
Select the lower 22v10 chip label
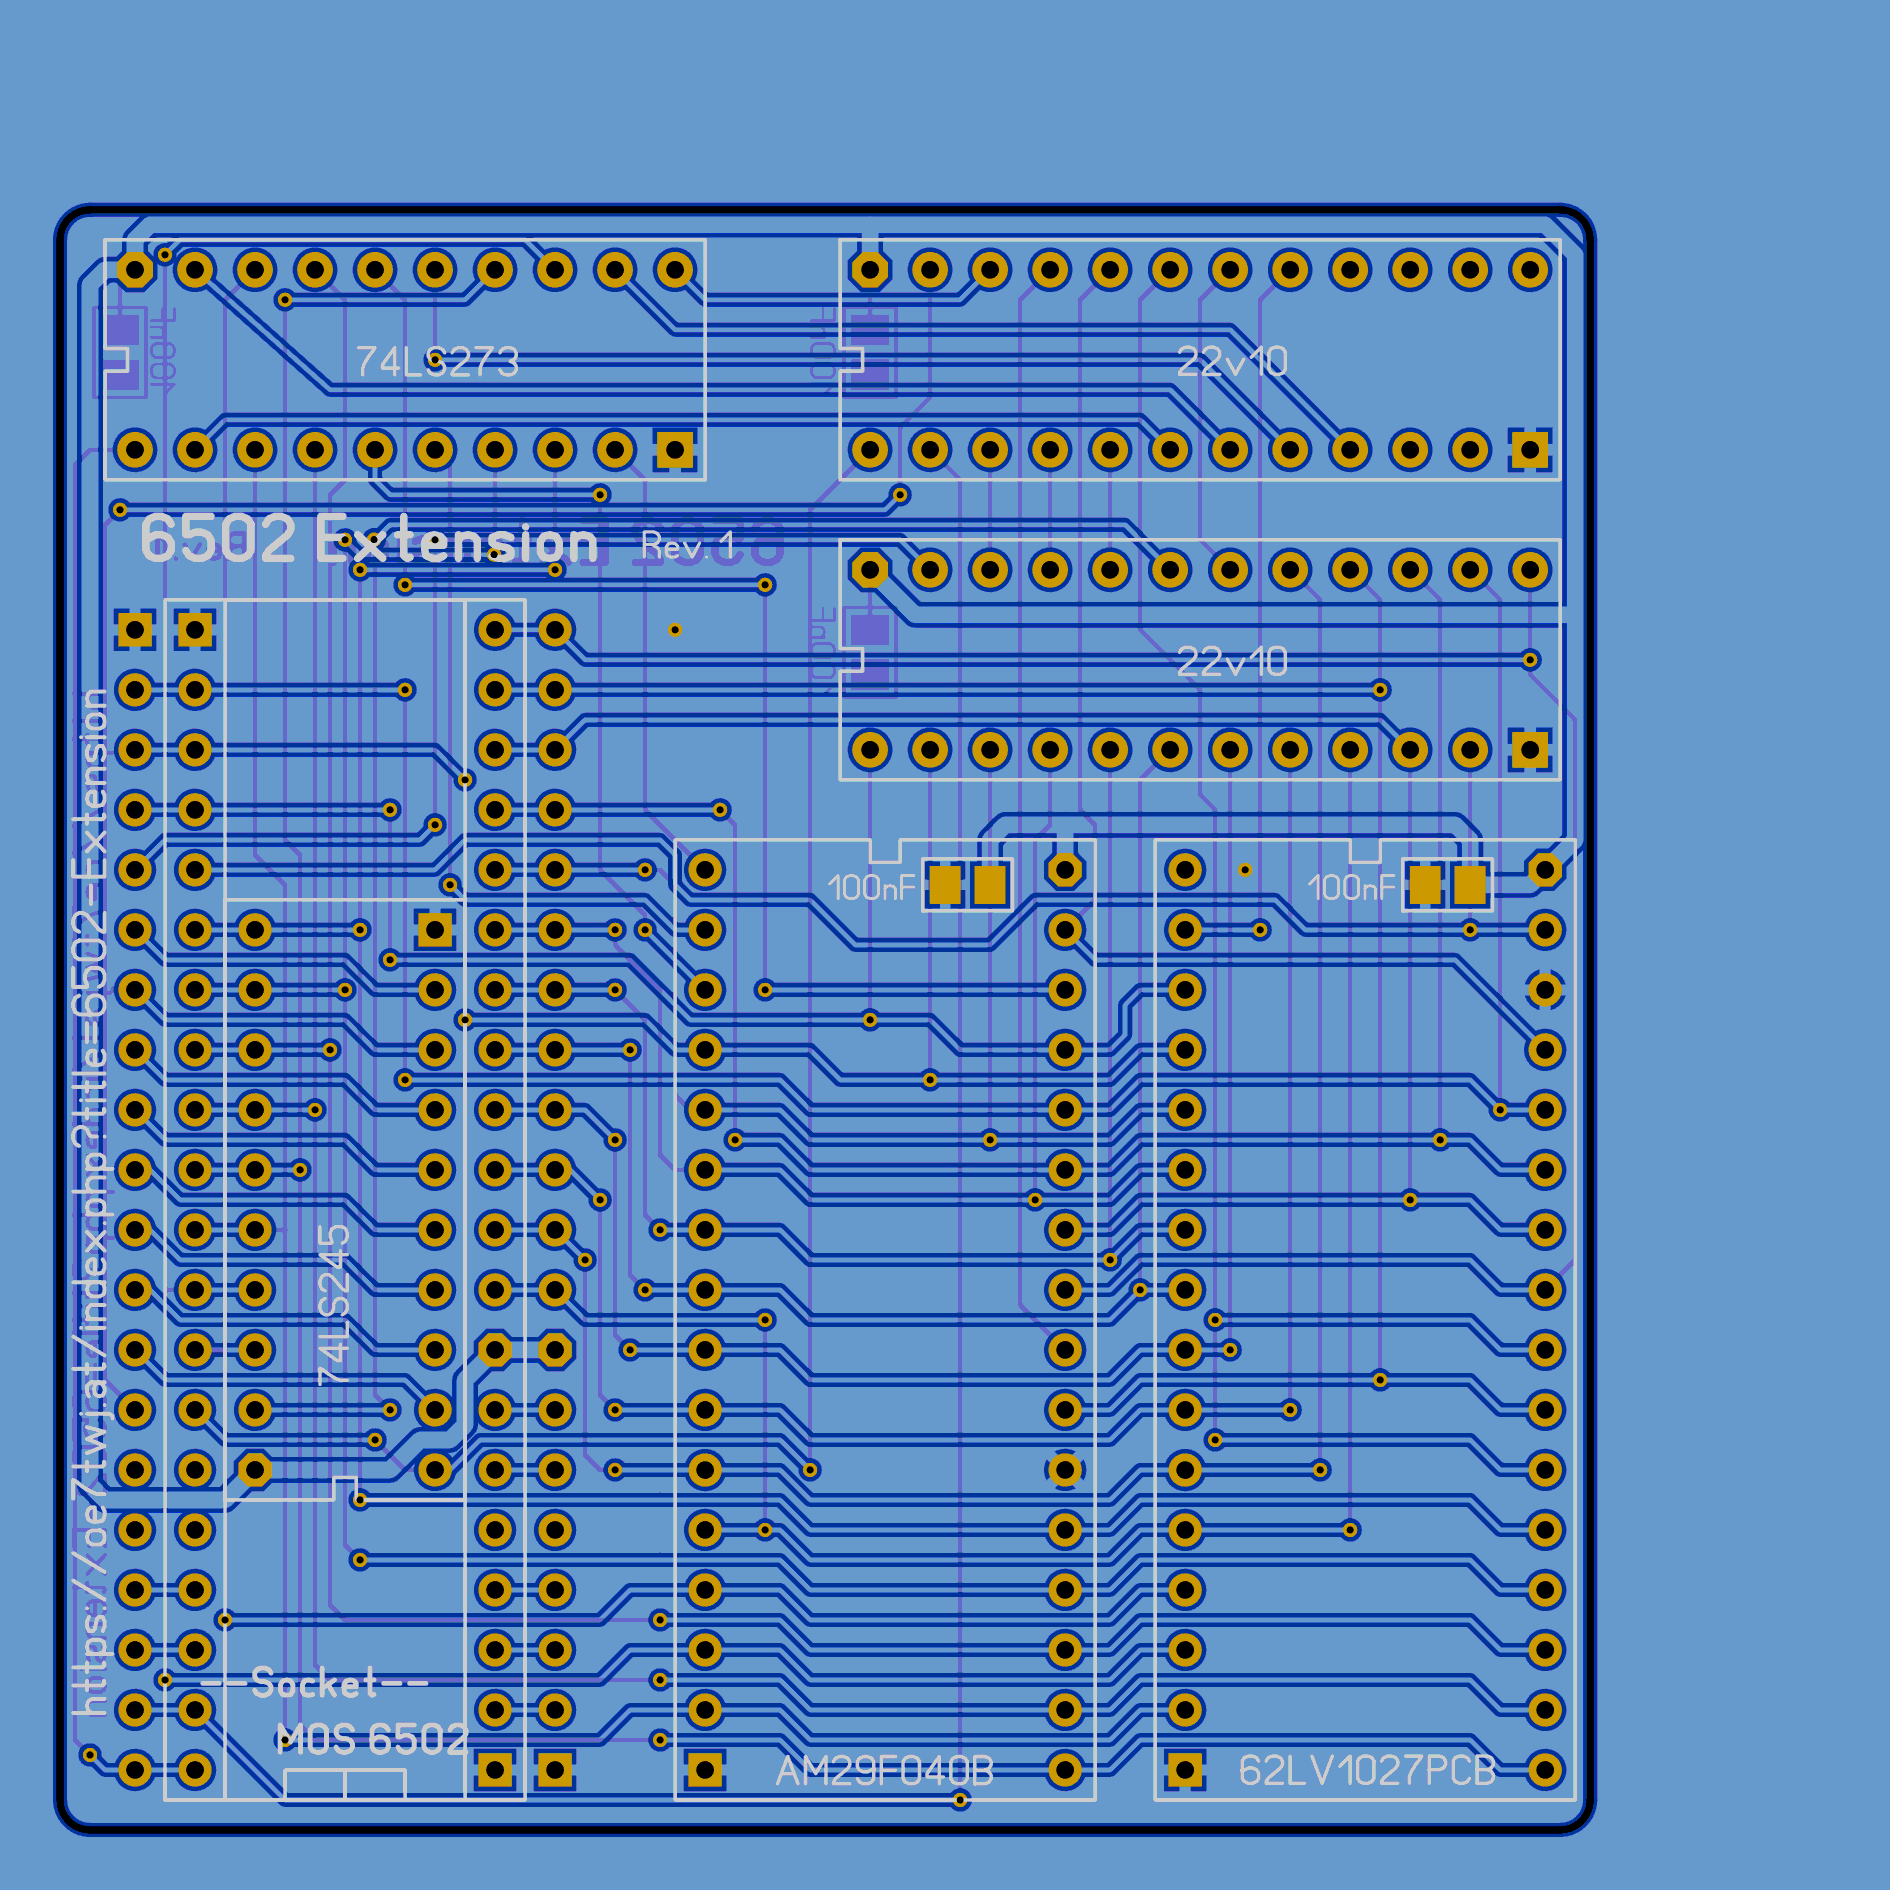click(x=1231, y=661)
